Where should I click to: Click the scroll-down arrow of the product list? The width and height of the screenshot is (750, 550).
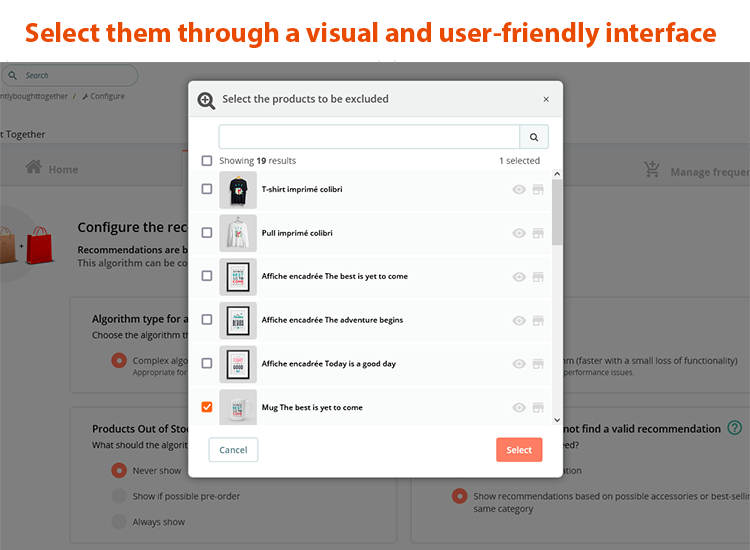pyautogui.click(x=557, y=420)
